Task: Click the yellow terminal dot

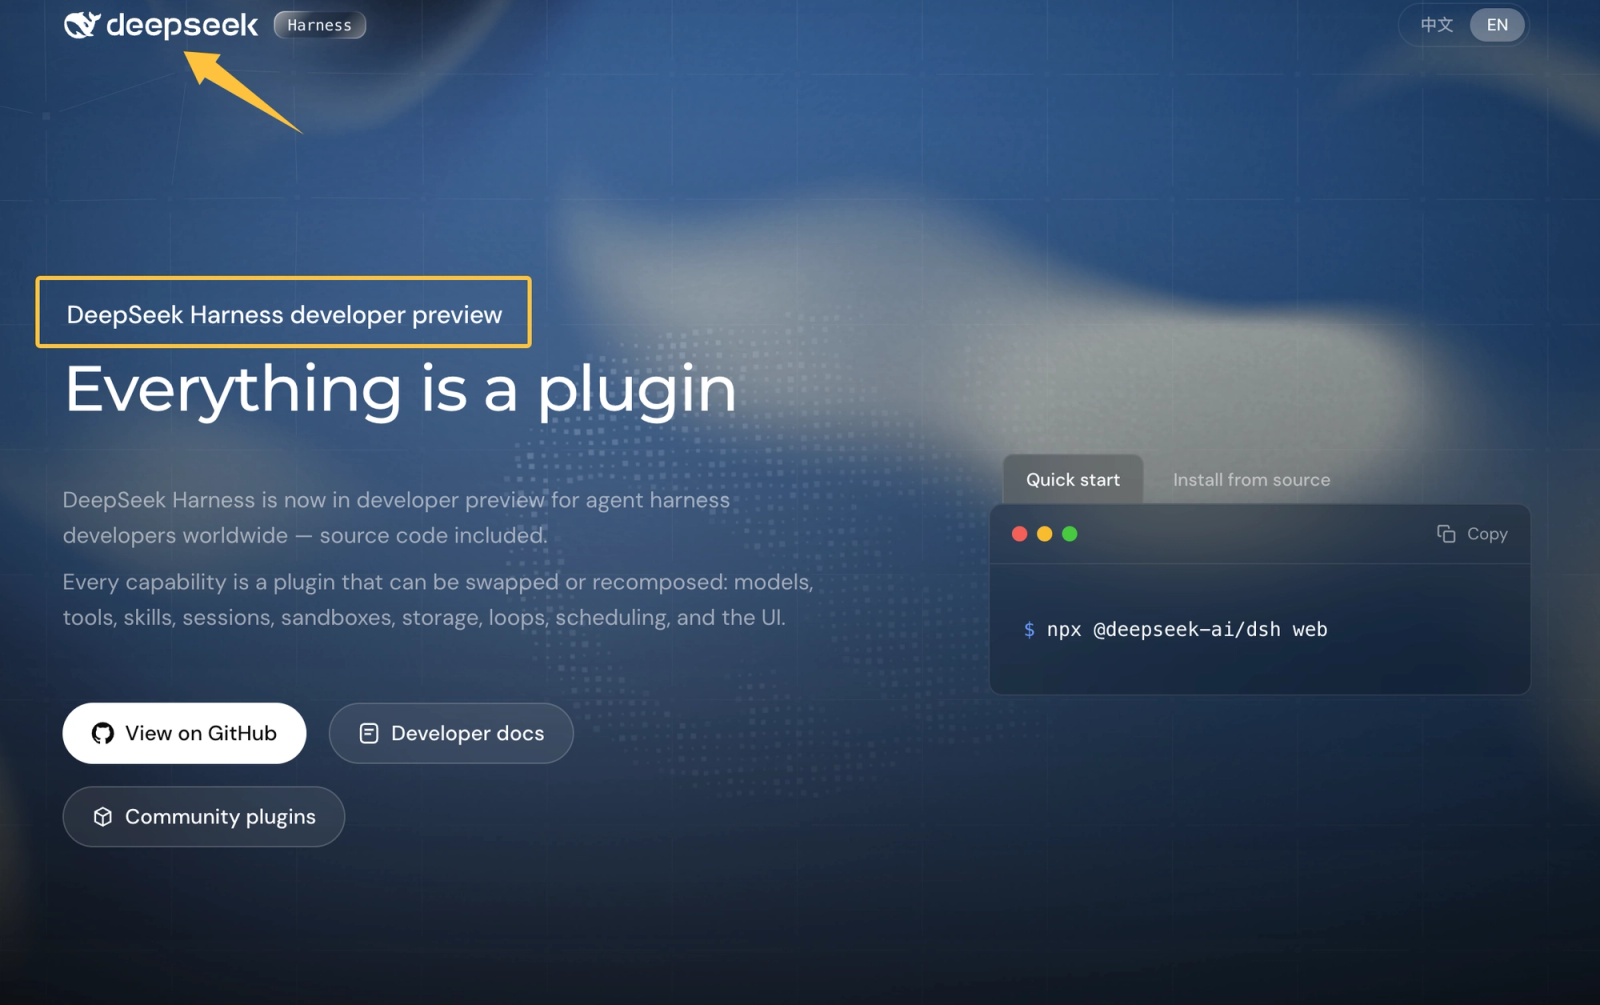Action: click(1045, 534)
